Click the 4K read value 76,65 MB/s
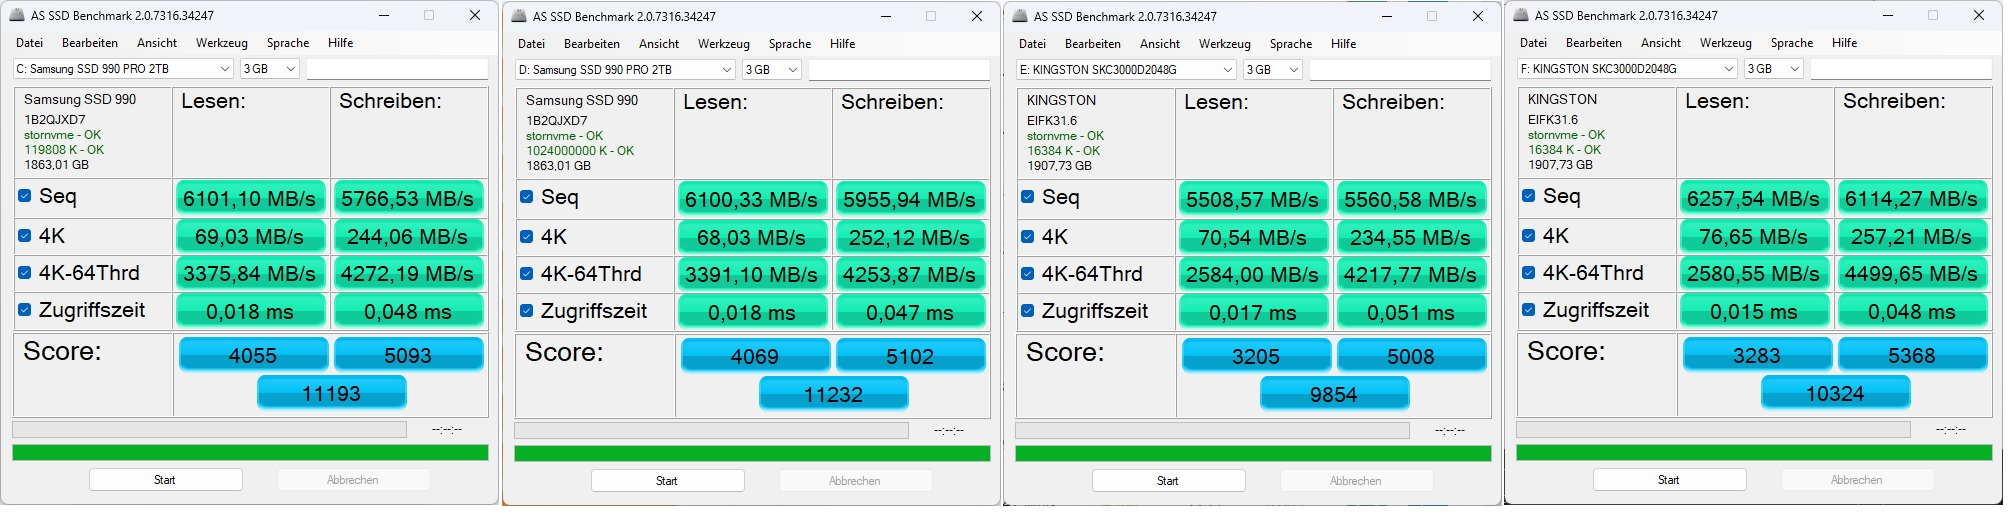 click(x=1754, y=237)
